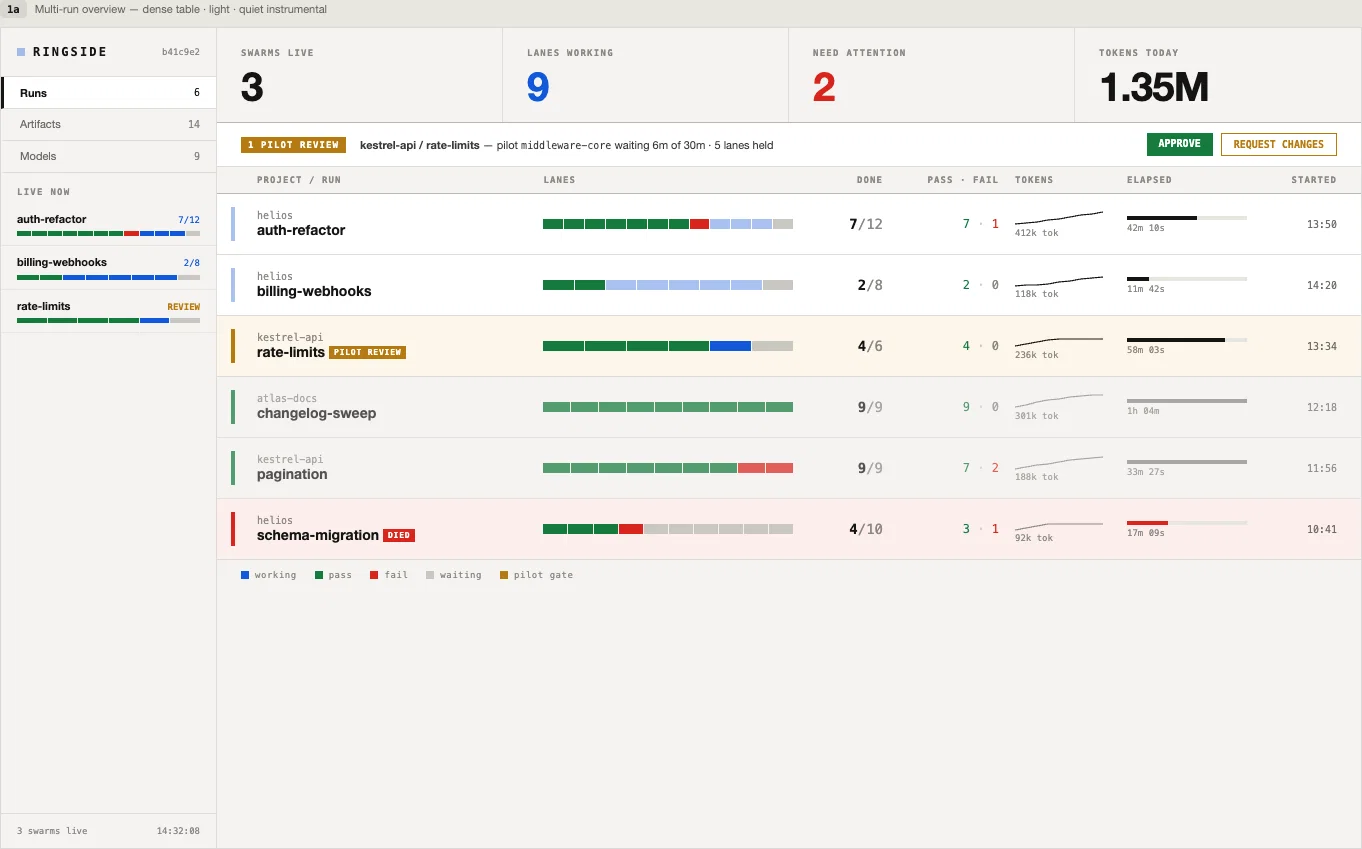
Task: Click the Need Attention count '2'
Action: click(824, 88)
